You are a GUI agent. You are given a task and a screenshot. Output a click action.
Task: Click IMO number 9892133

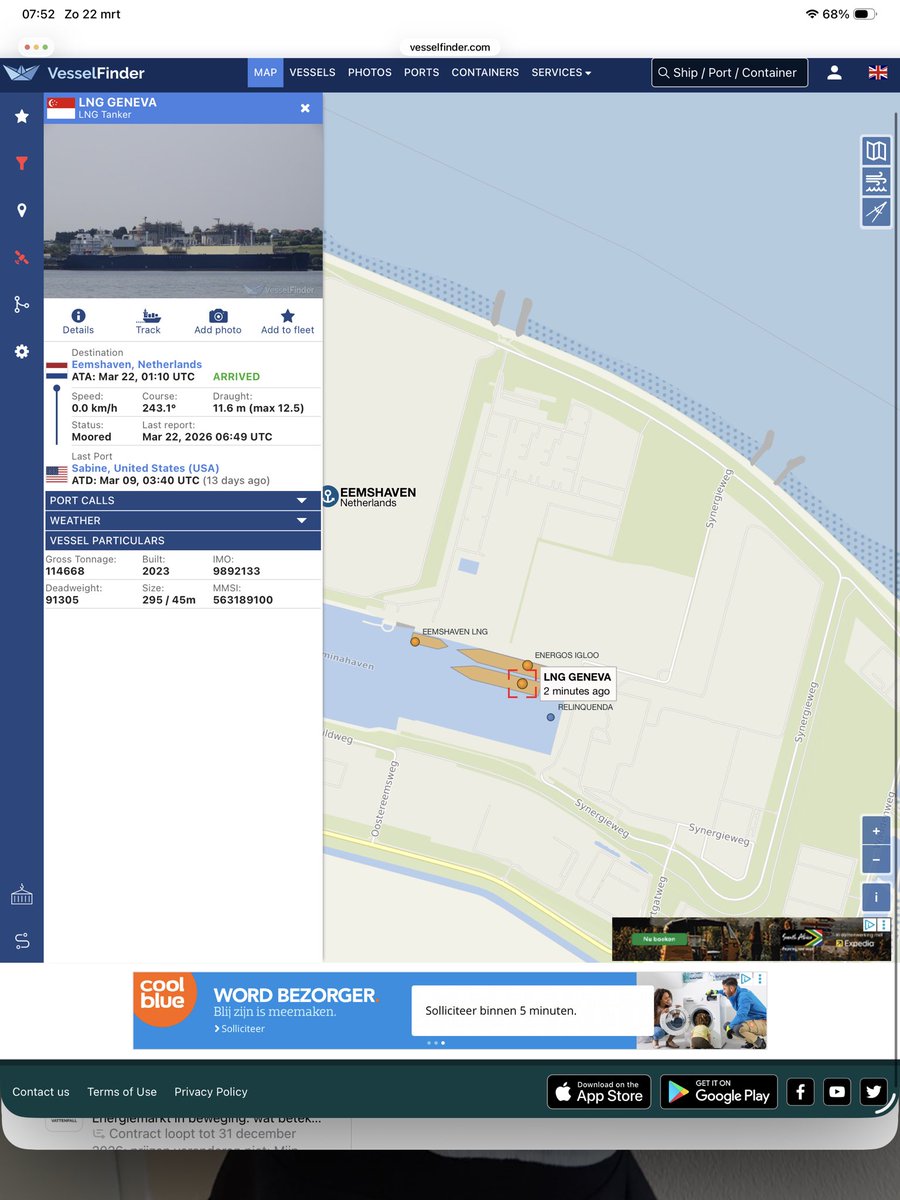[236, 571]
